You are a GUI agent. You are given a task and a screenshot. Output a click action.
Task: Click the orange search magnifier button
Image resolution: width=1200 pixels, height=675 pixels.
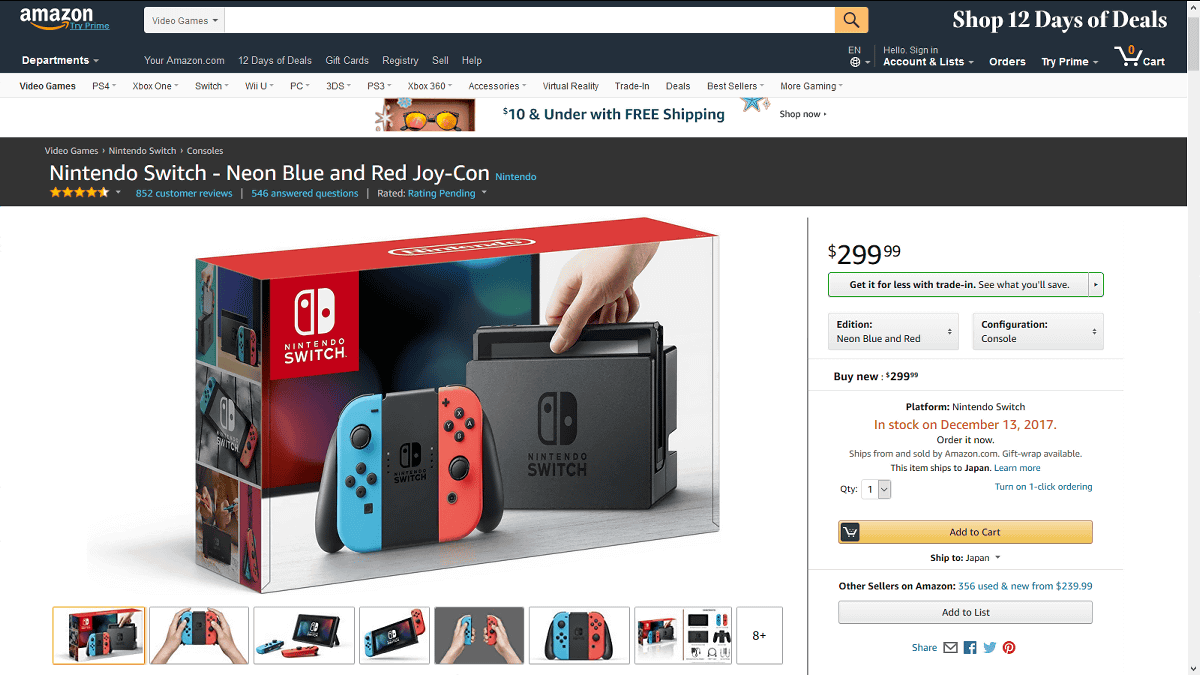[x=851, y=20]
